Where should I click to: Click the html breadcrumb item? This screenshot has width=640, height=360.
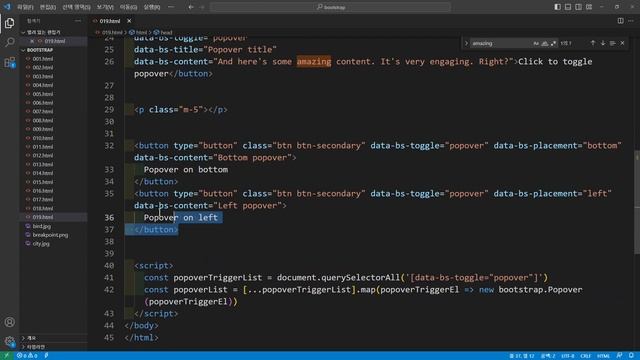click(138, 32)
